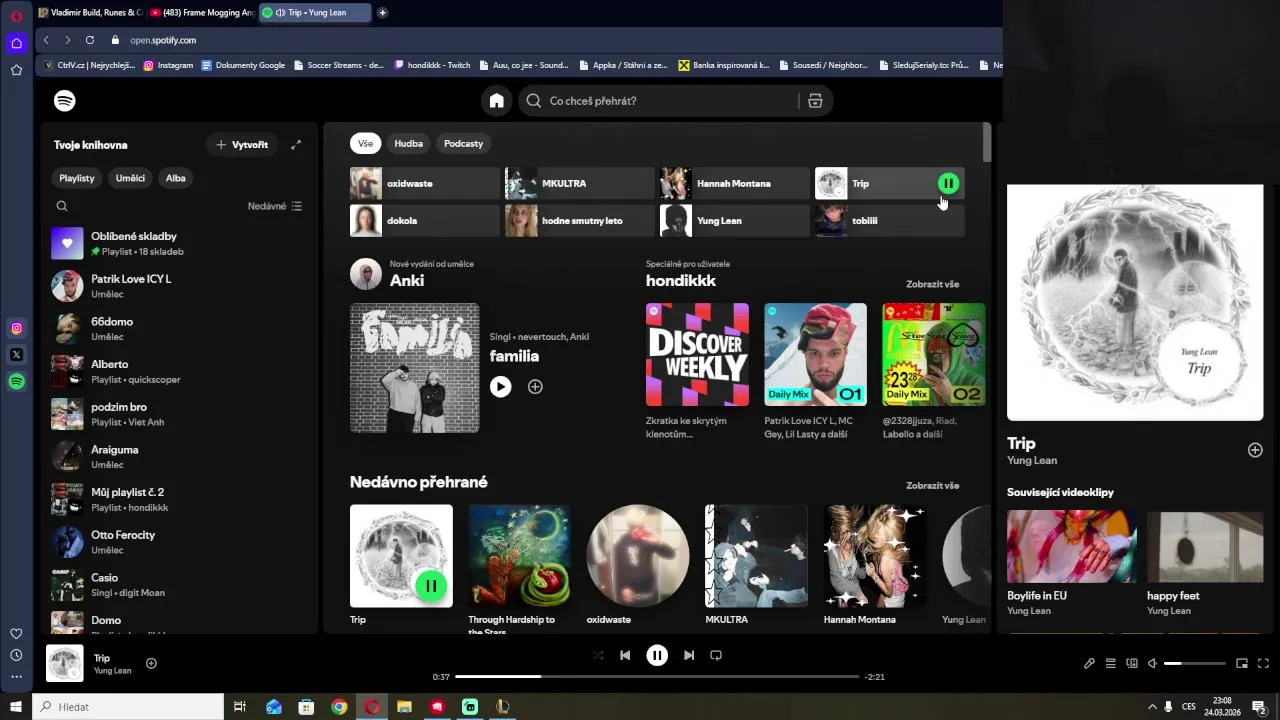This screenshot has width=1280, height=720.
Task: Switch to the Frame Mogging YouTube tab
Action: 201,13
